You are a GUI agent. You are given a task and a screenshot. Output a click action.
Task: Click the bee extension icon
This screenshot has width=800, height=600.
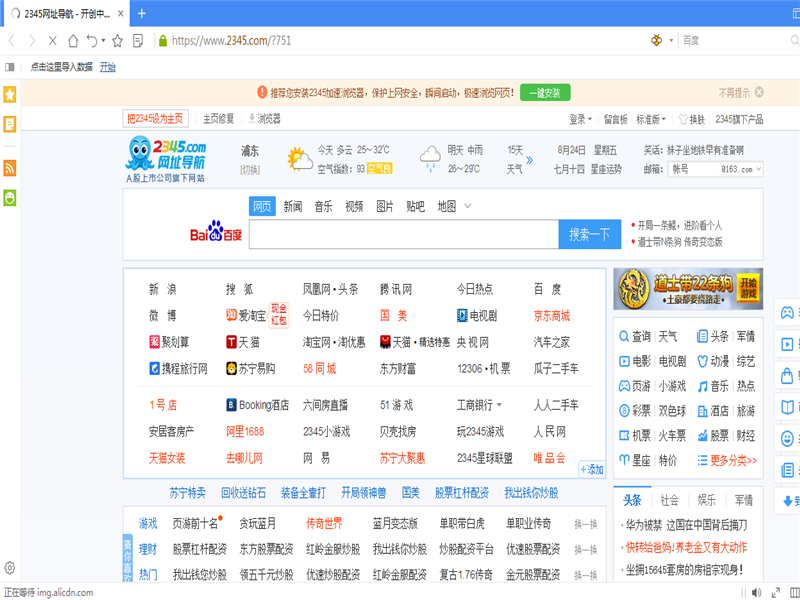click(657, 40)
